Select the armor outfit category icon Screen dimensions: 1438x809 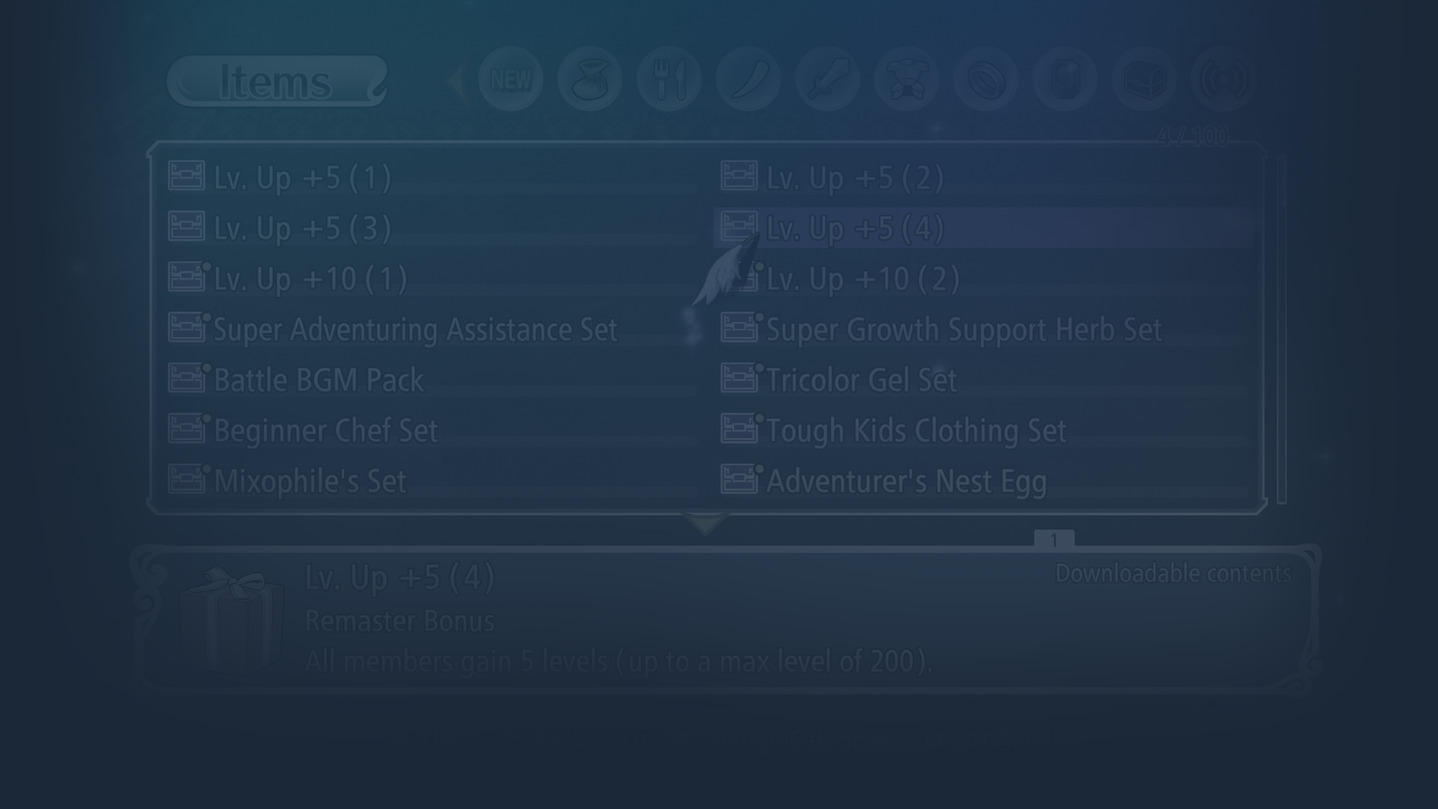point(906,80)
